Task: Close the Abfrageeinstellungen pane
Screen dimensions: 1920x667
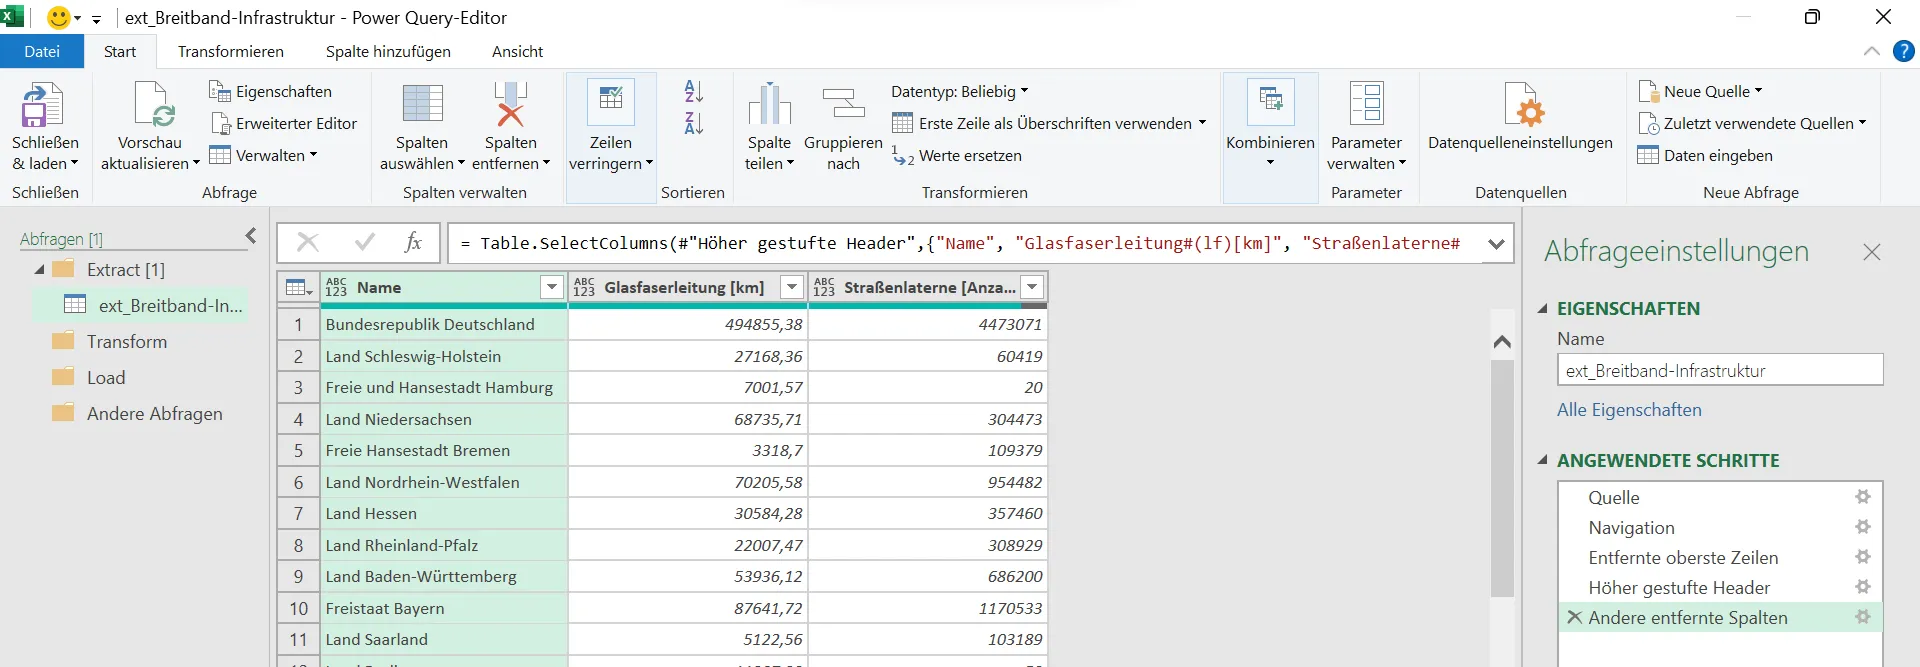Action: 1872,252
